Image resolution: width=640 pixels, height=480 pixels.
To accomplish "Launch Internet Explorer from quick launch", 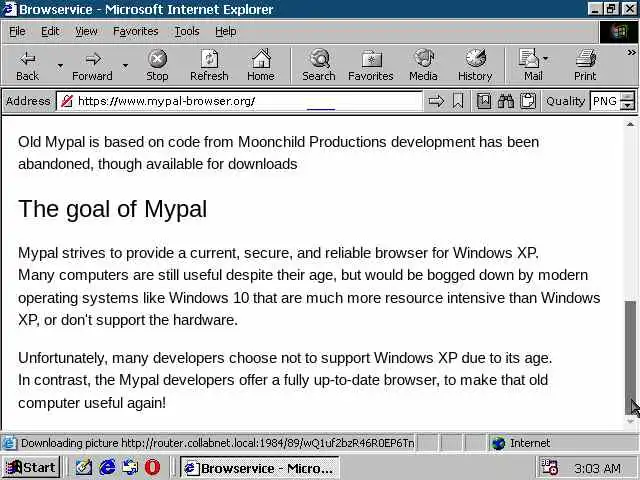I will pyautogui.click(x=107, y=467).
